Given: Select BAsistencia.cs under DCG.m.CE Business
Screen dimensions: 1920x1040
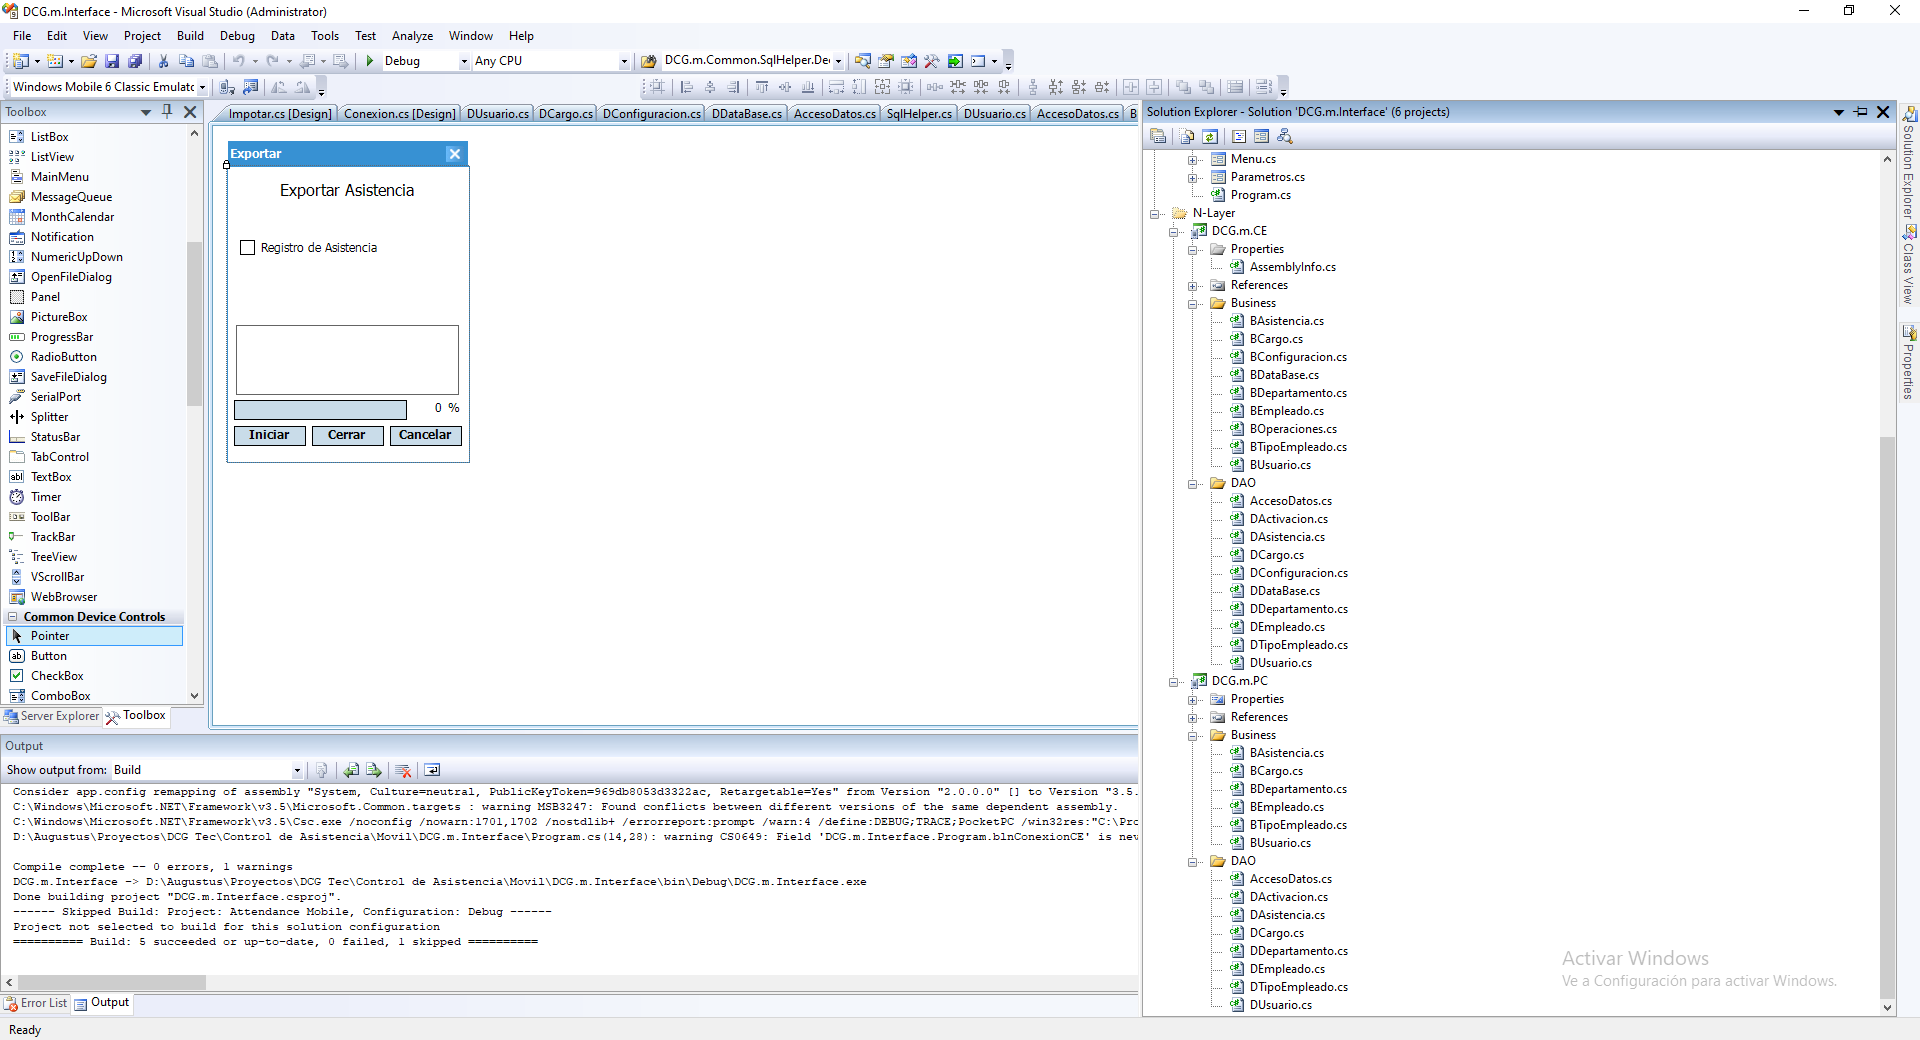Looking at the screenshot, I should pyautogui.click(x=1286, y=321).
